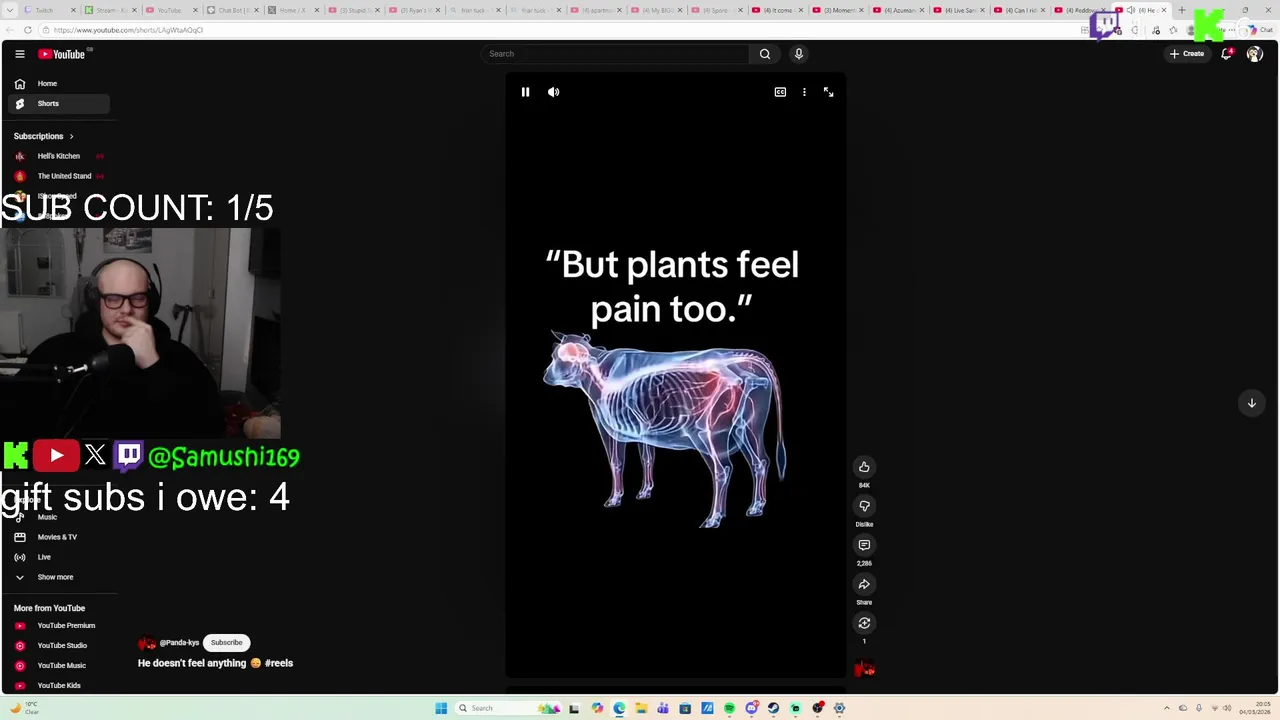The width and height of the screenshot is (1280, 720).
Task: Click the Windows taskbar search box
Action: click(510, 708)
